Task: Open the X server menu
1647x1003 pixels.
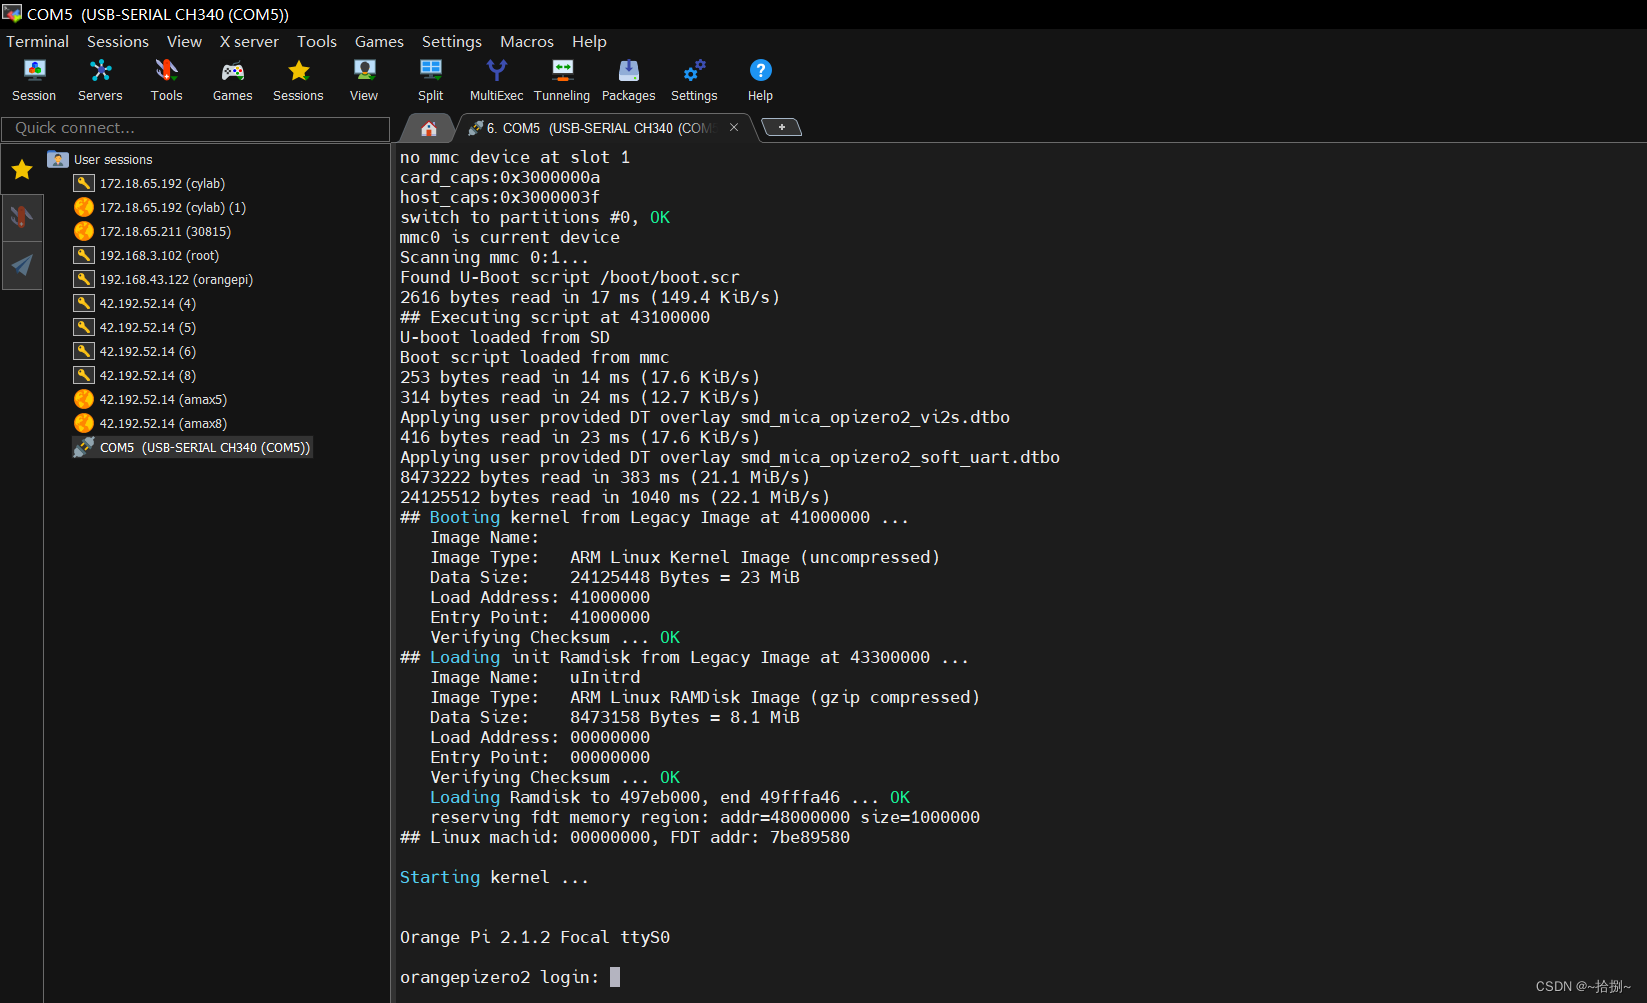Action: [249, 41]
